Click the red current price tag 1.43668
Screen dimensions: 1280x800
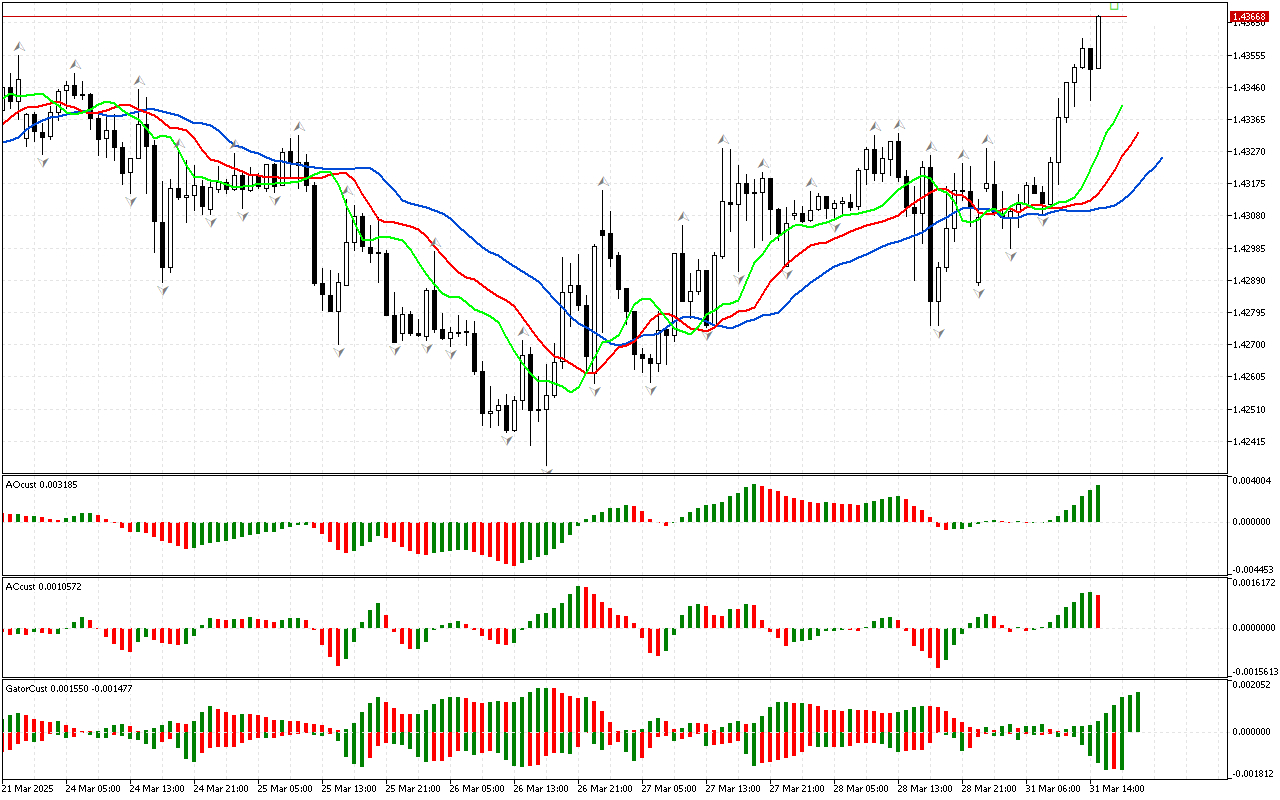click(1249, 16)
